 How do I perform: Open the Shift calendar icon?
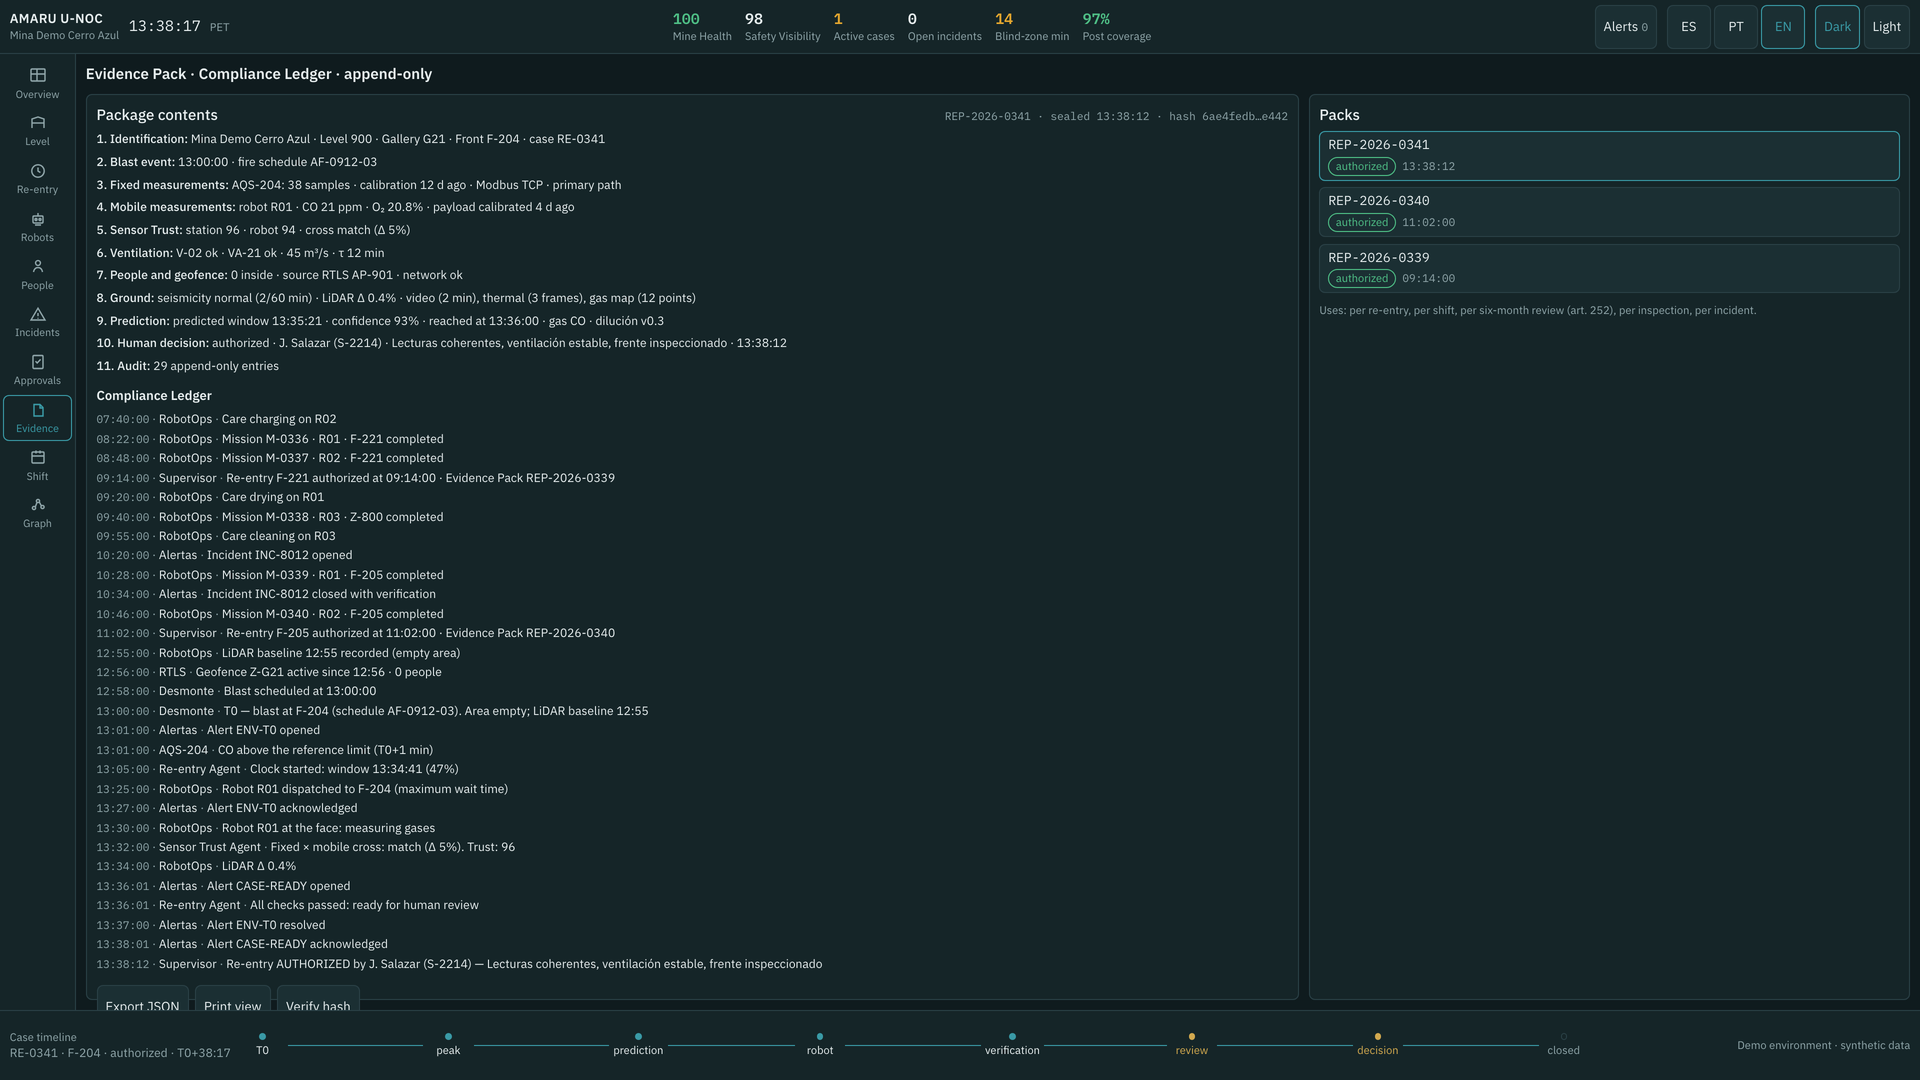[37, 466]
